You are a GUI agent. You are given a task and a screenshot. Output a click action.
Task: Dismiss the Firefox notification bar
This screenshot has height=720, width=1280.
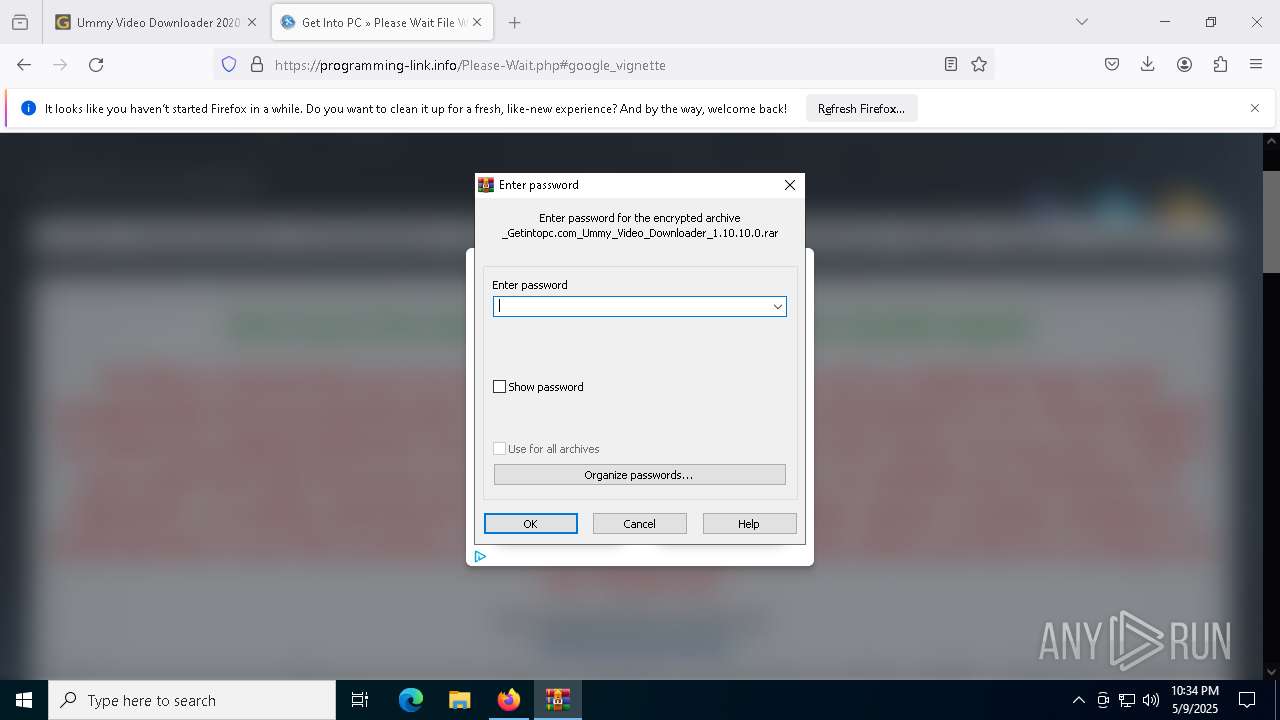[x=1255, y=109]
